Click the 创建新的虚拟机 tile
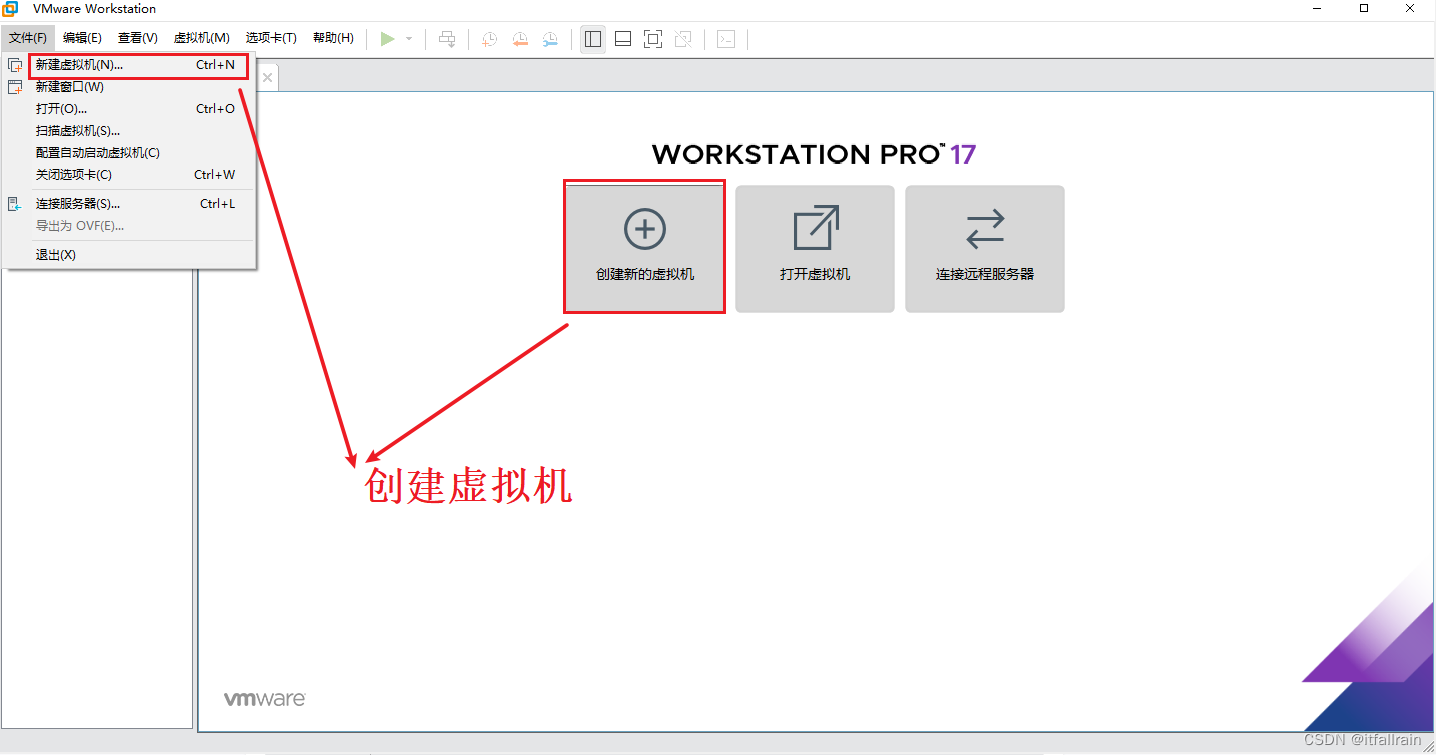 (x=645, y=248)
